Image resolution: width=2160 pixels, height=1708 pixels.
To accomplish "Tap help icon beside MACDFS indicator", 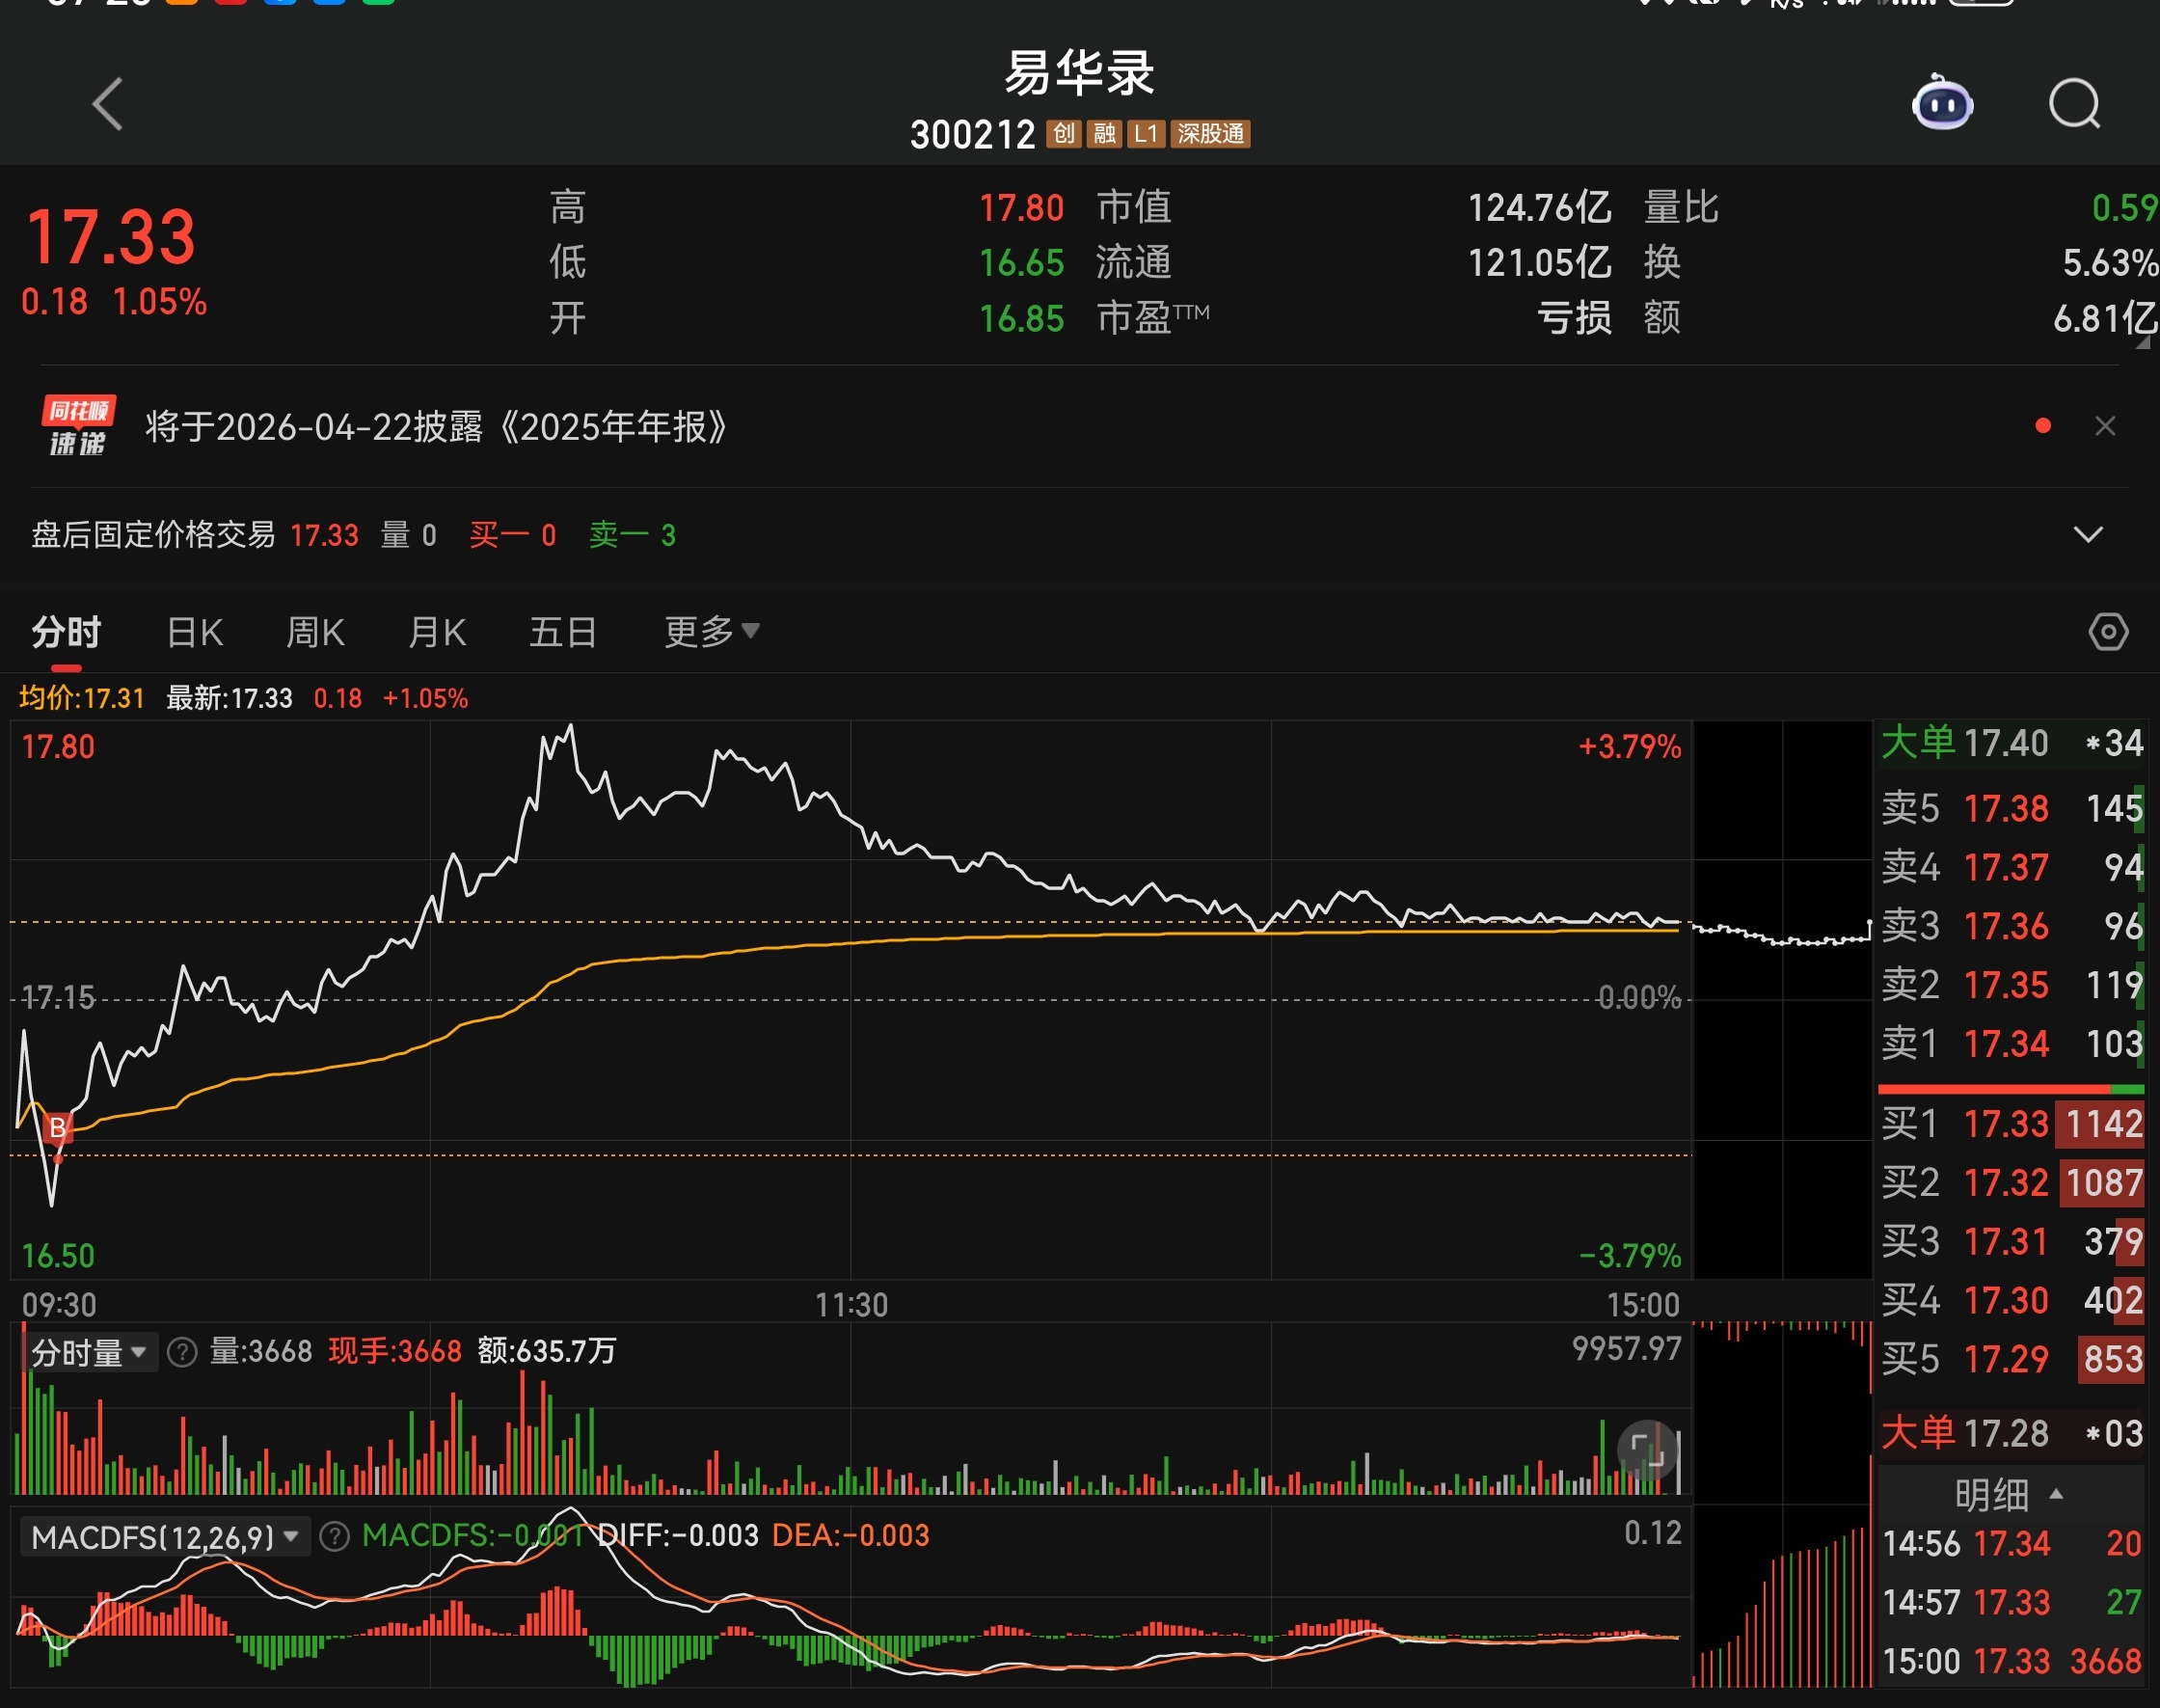I will coord(334,1537).
